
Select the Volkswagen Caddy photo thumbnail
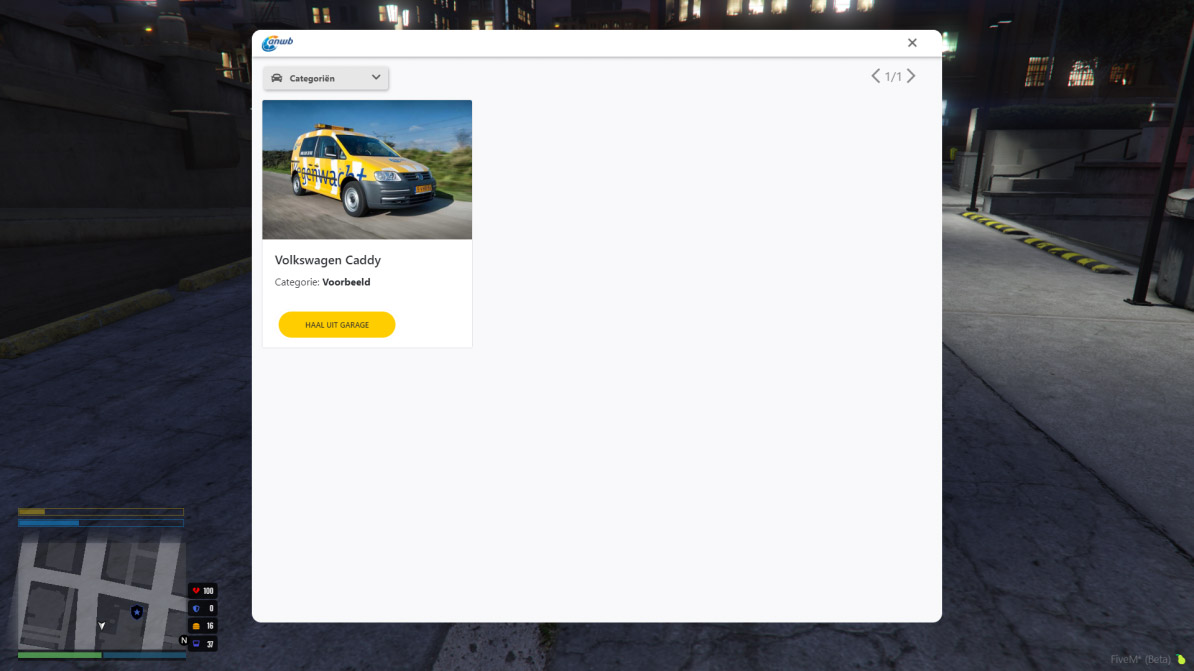pyautogui.click(x=367, y=169)
